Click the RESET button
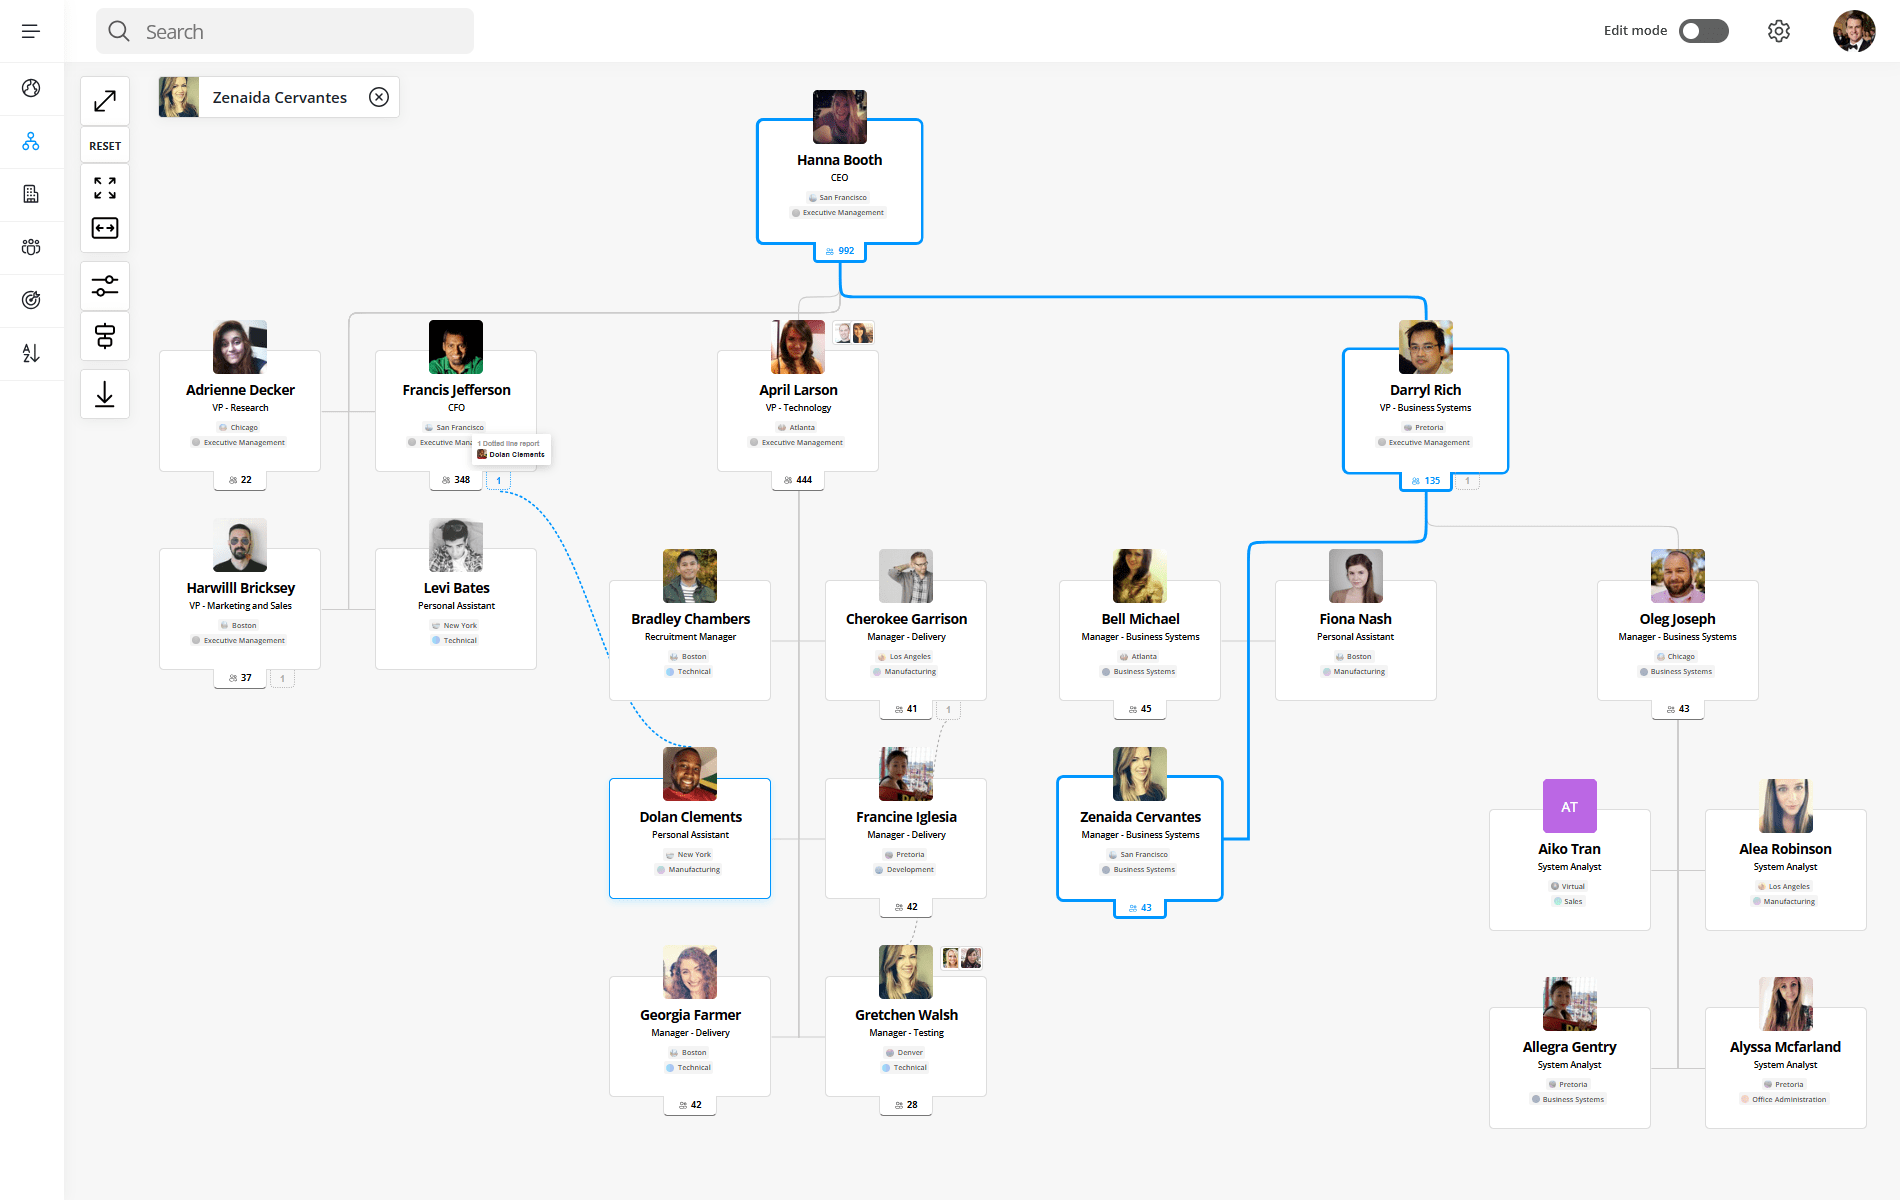 point(105,144)
